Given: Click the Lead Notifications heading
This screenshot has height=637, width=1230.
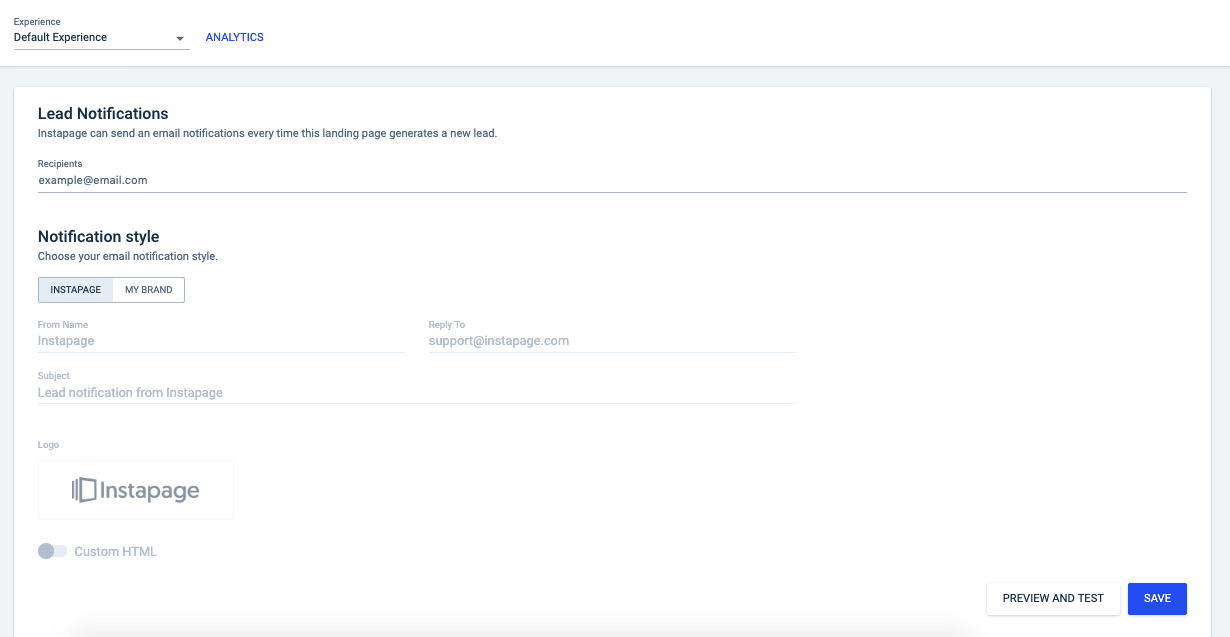Looking at the screenshot, I should [x=103, y=114].
